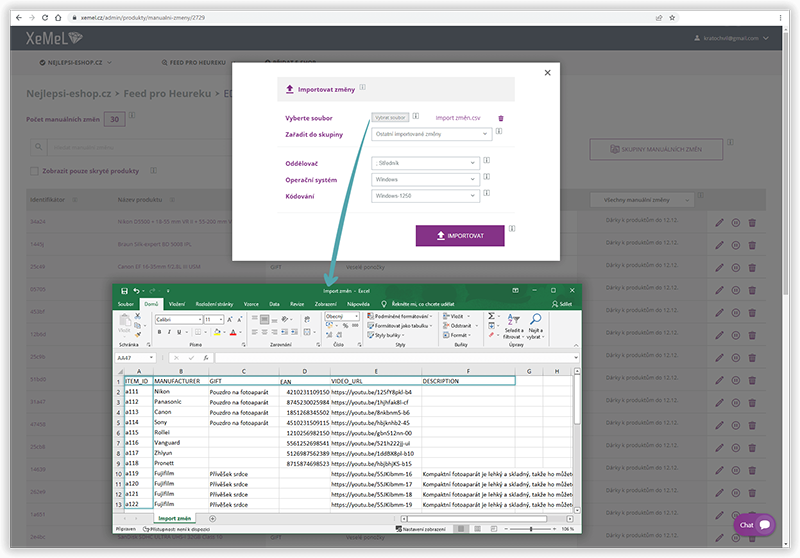
Task: Click the Vybrat soubor button
Action: (390, 117)
